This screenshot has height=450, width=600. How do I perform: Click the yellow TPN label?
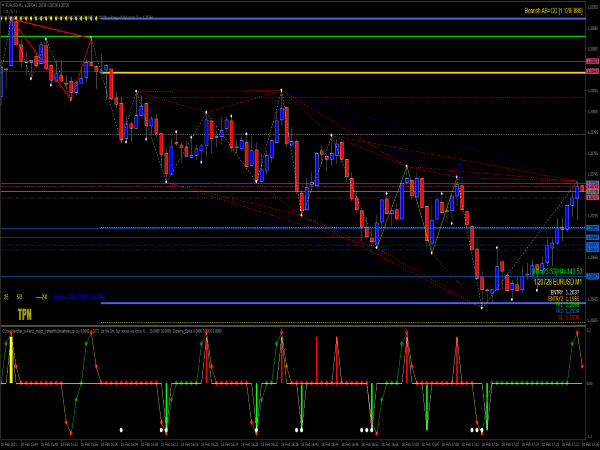click(24, 315)
